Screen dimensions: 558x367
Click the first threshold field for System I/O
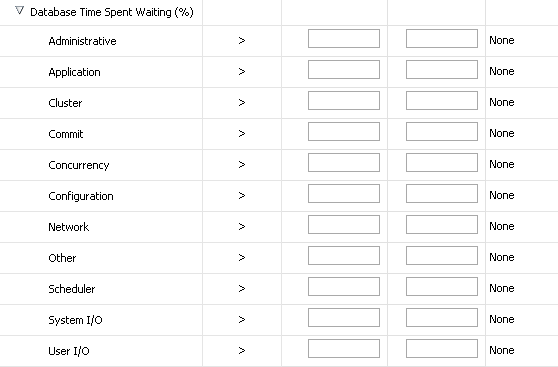(x=344, y=317)
